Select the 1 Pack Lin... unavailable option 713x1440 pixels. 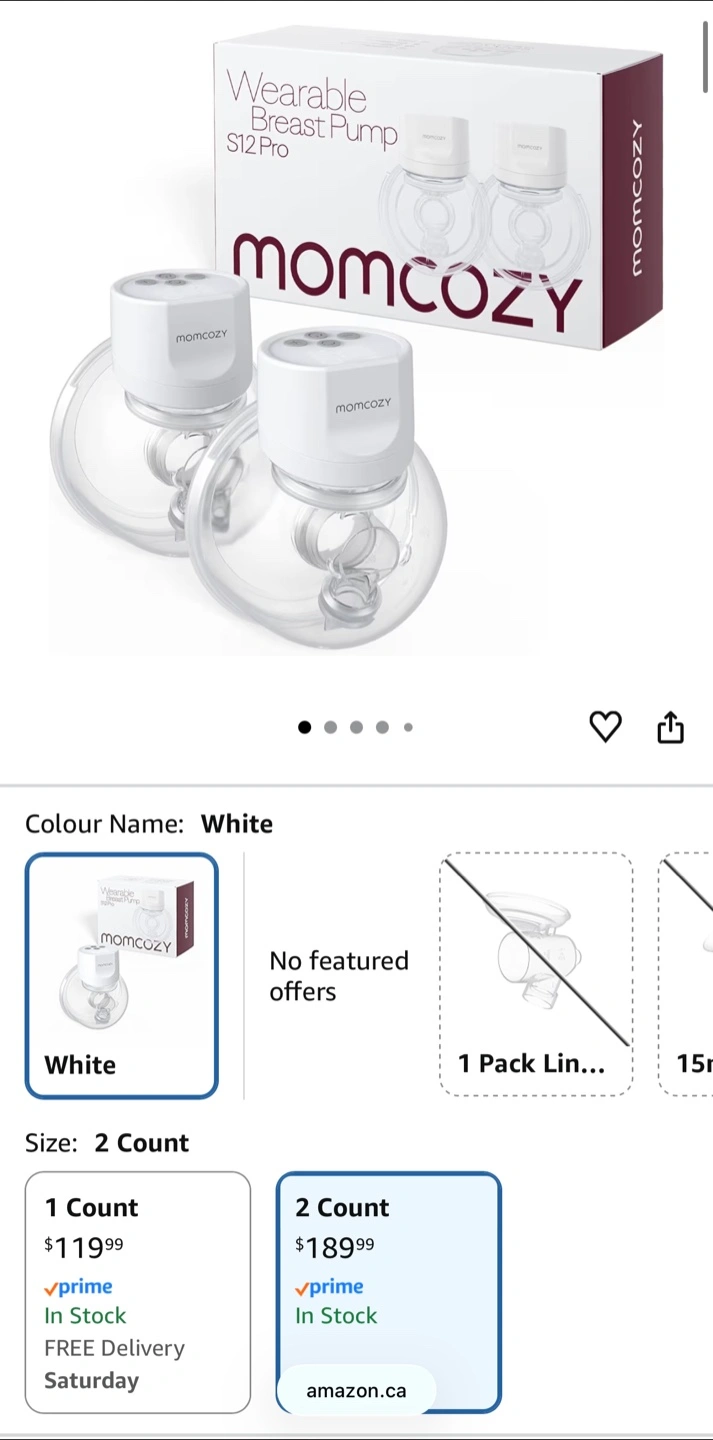(x=536, y=975)
